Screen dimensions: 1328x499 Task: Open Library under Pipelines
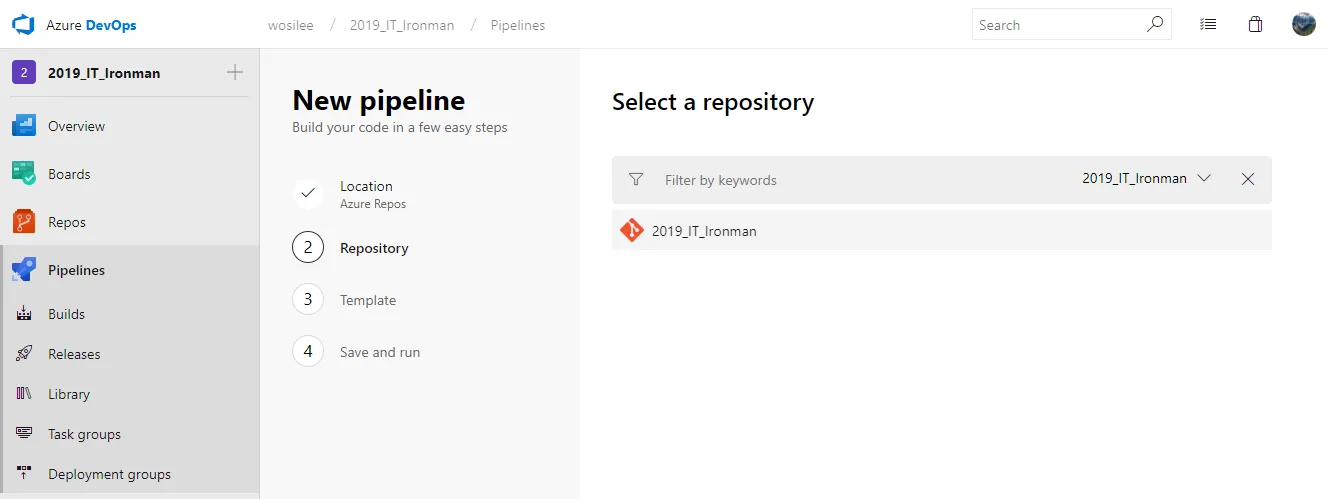(130, 394)
